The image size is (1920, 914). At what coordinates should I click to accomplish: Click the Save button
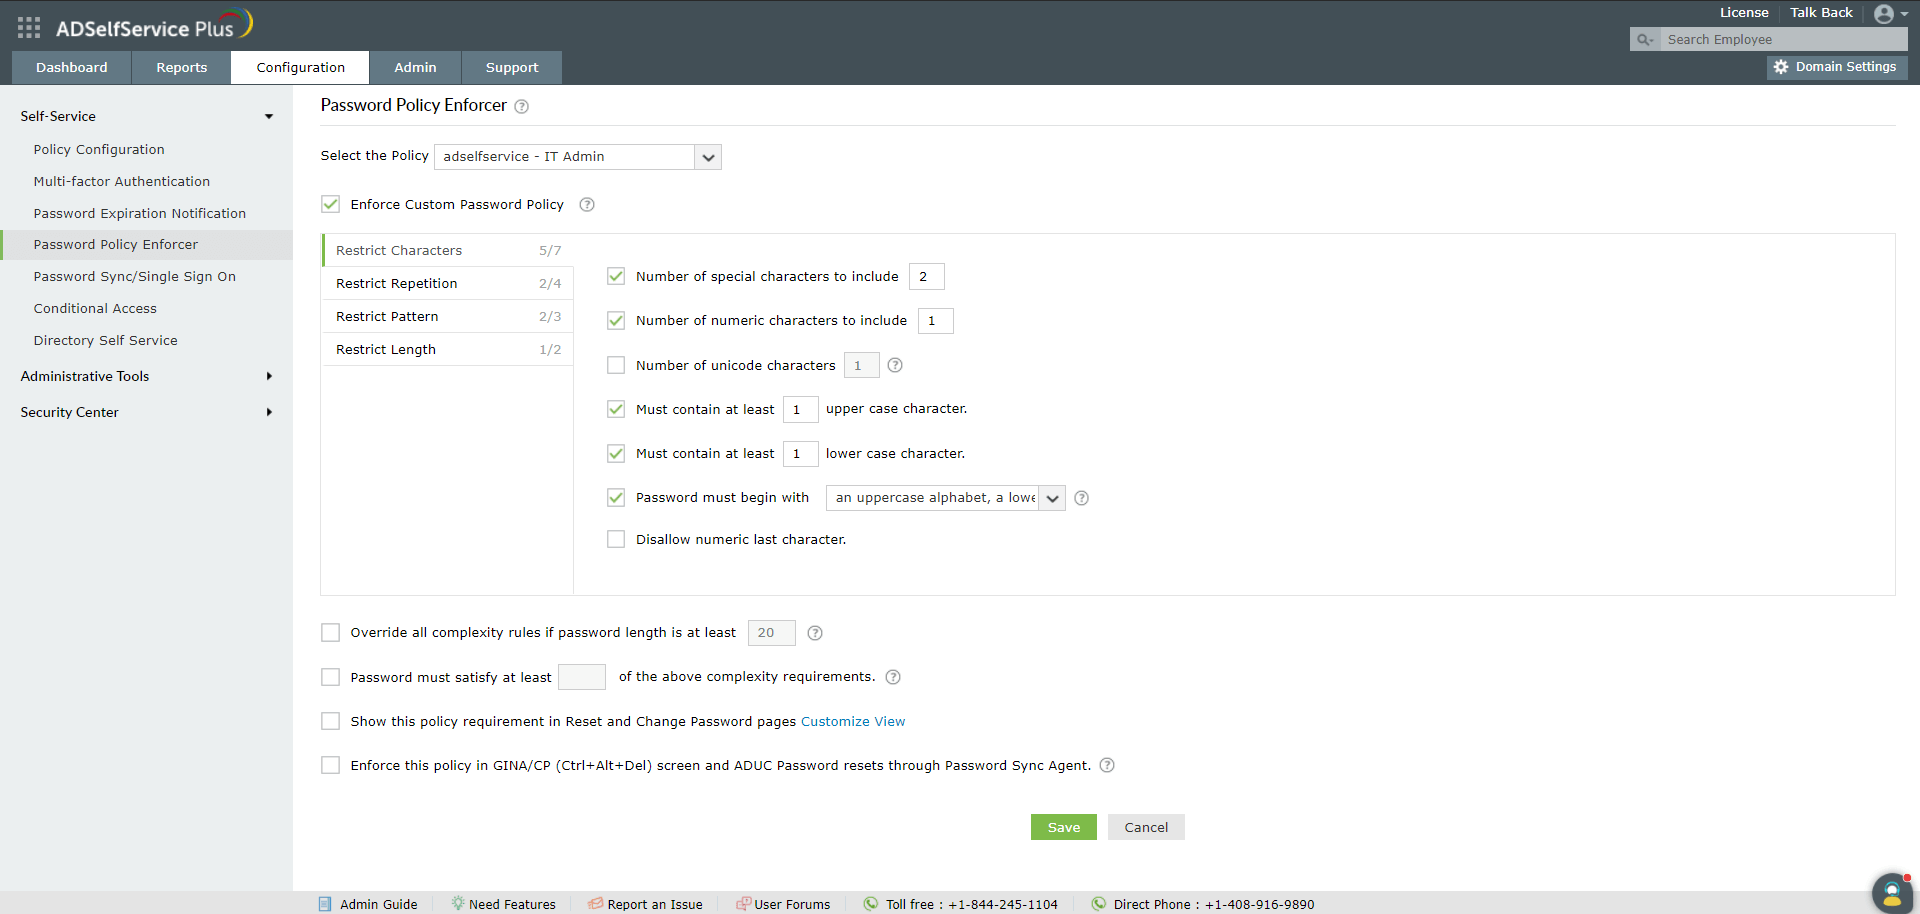[x=1063, y=827]
